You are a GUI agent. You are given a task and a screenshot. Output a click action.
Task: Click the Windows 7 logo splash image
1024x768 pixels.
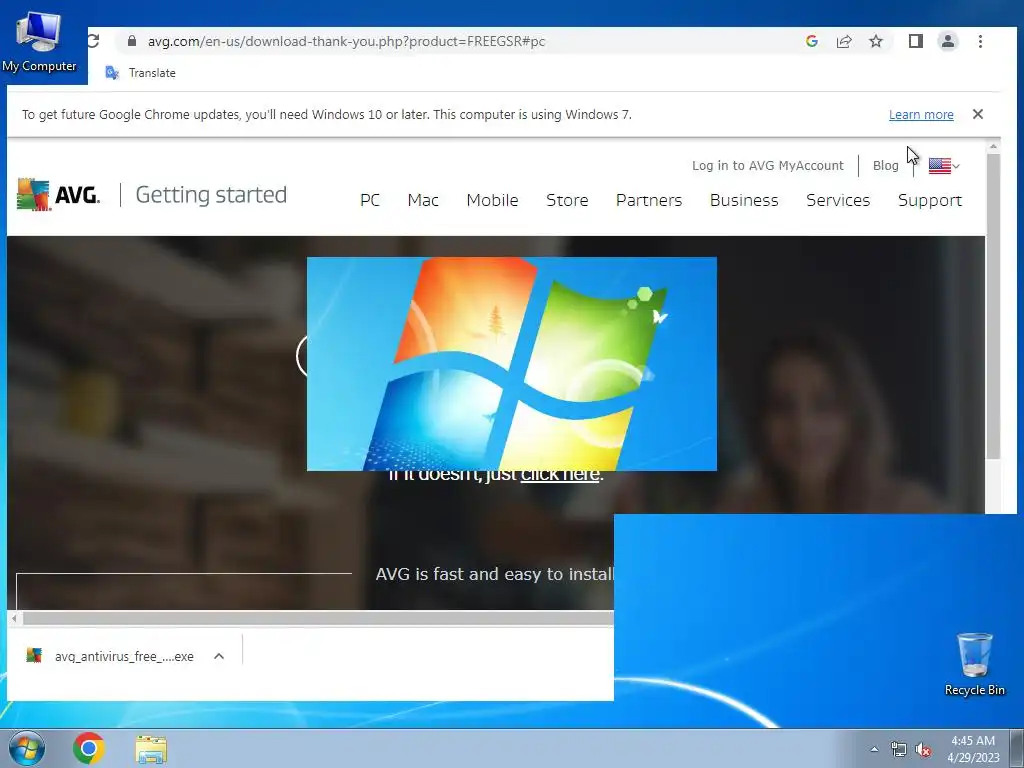(x=511, y=364)
